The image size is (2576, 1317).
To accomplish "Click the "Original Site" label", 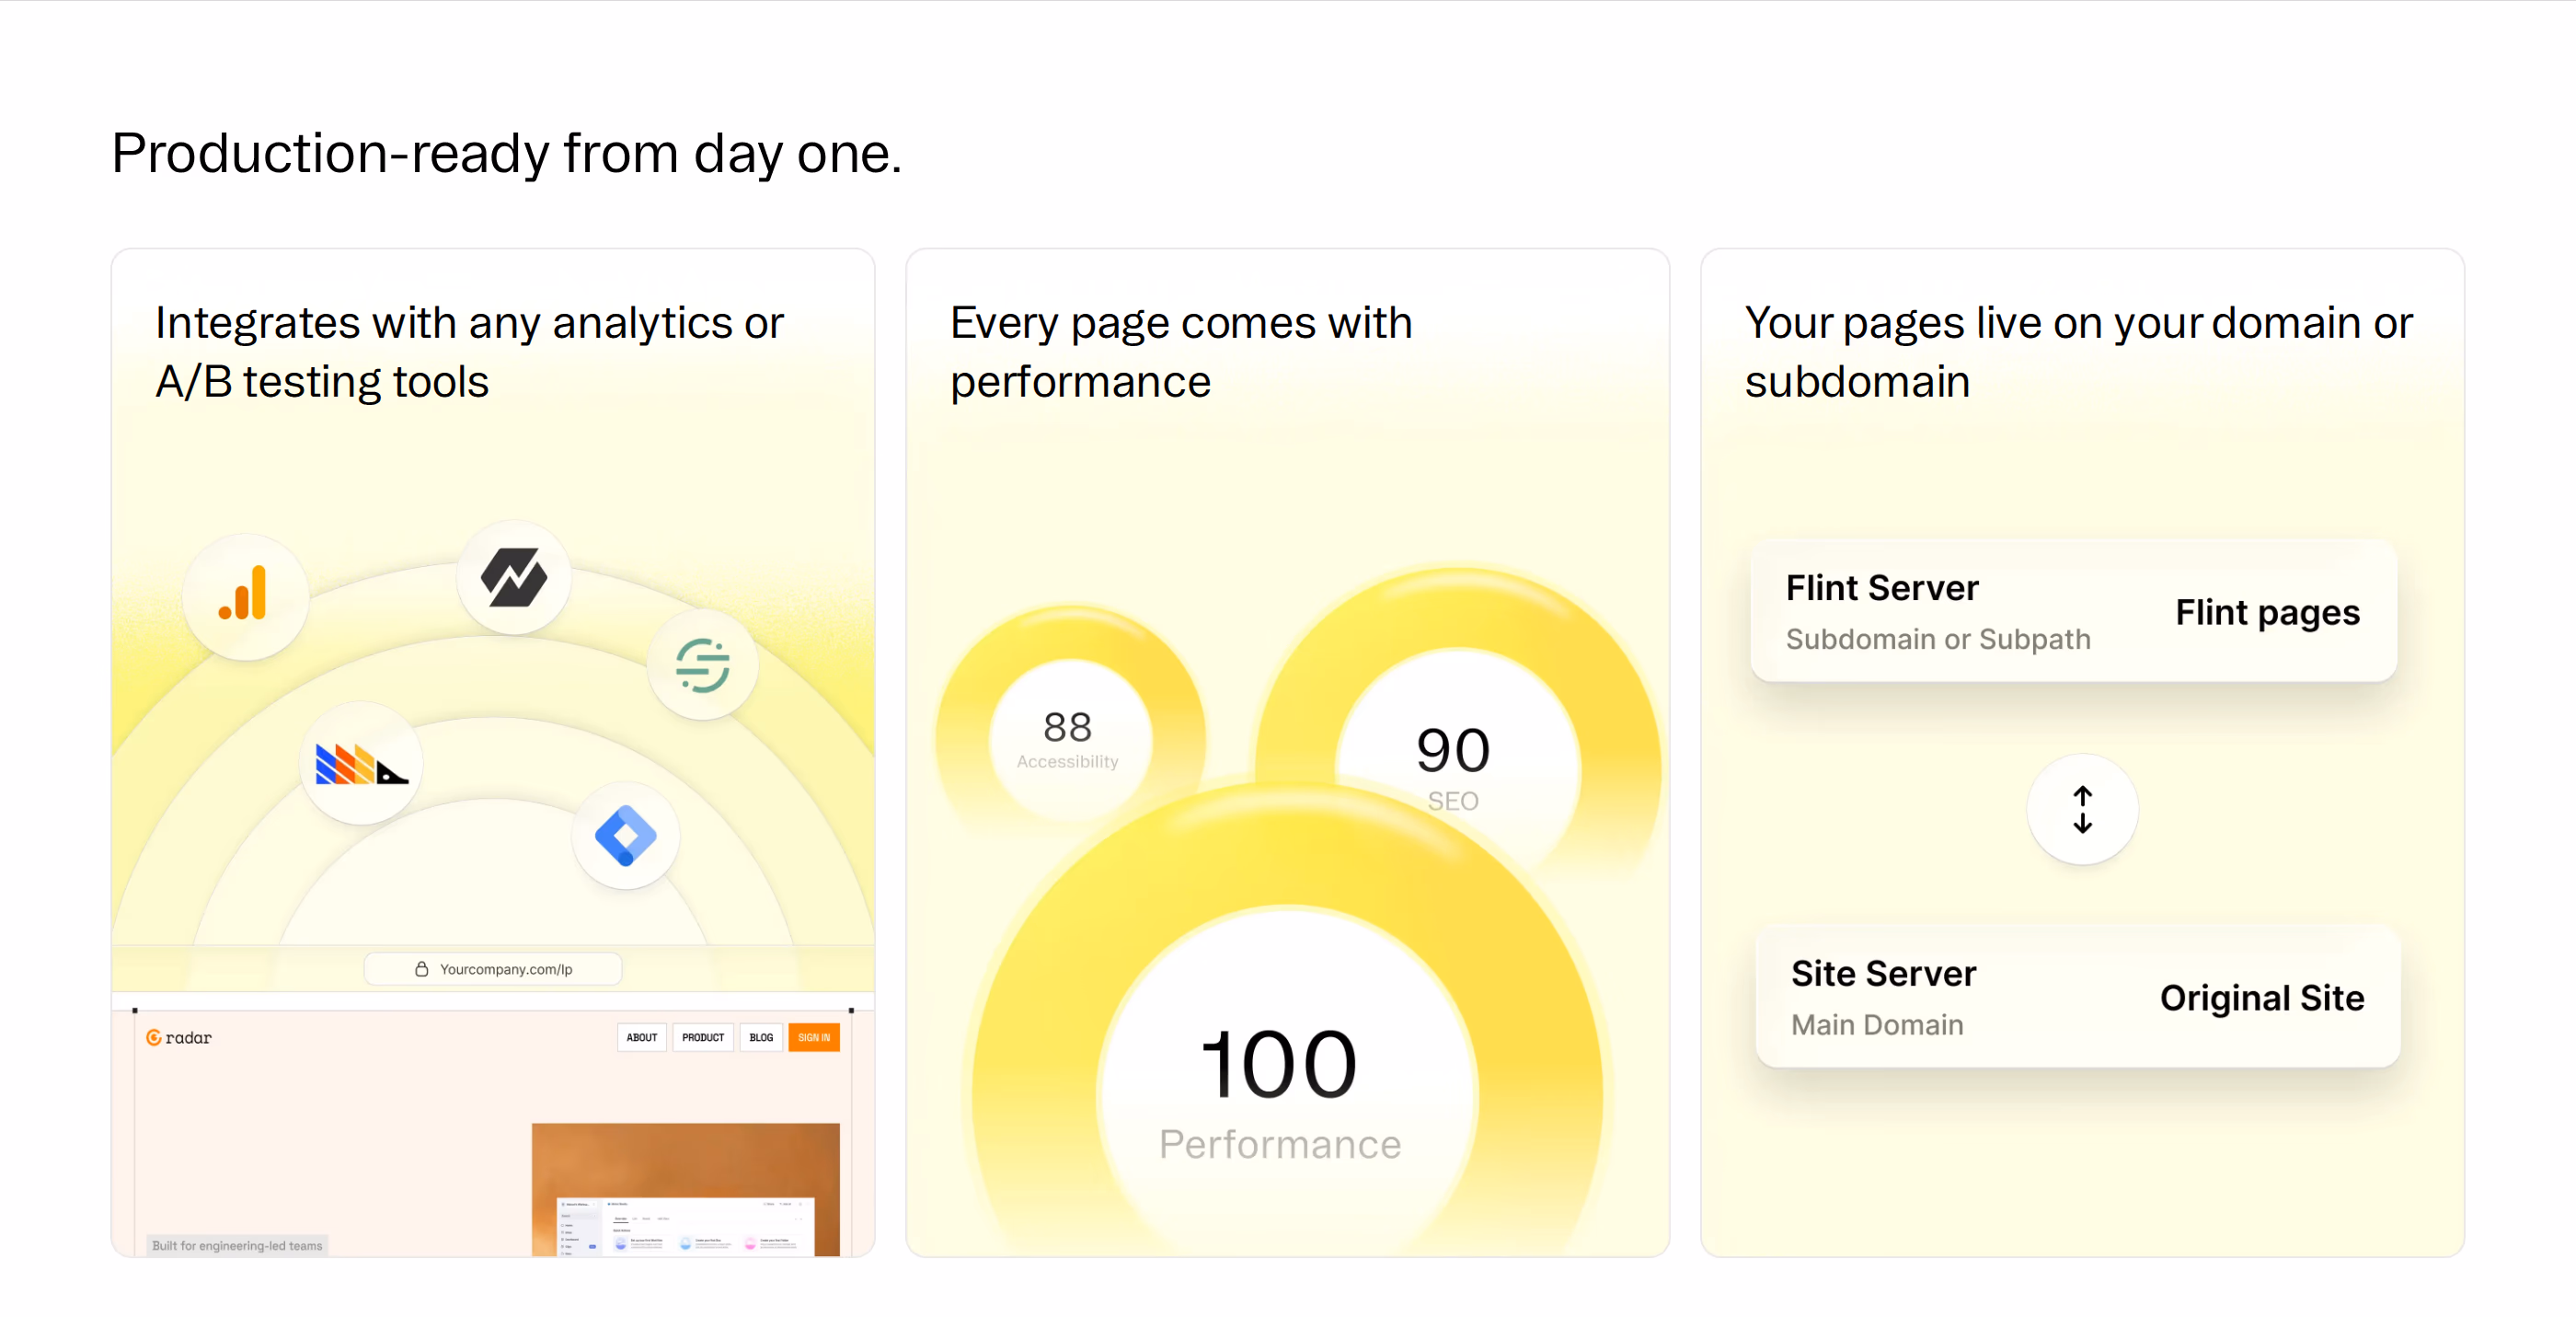I will point(2262,998).
